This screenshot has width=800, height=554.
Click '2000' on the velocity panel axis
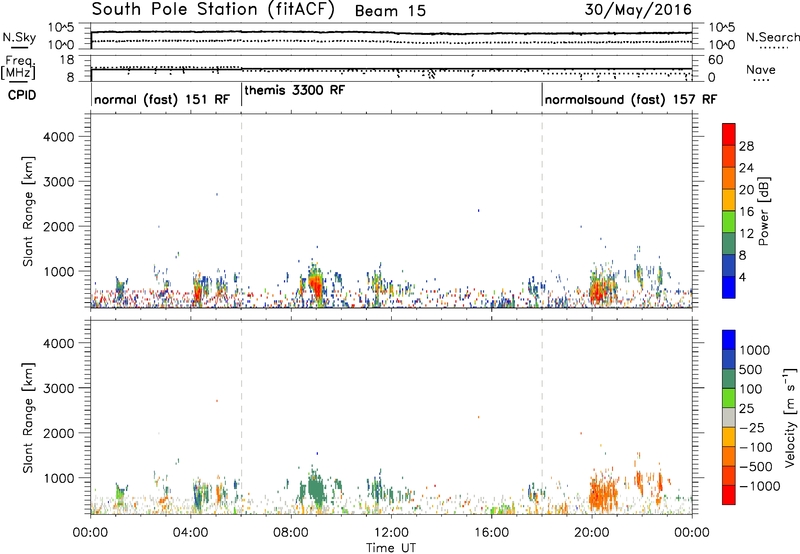coord(59,433)
